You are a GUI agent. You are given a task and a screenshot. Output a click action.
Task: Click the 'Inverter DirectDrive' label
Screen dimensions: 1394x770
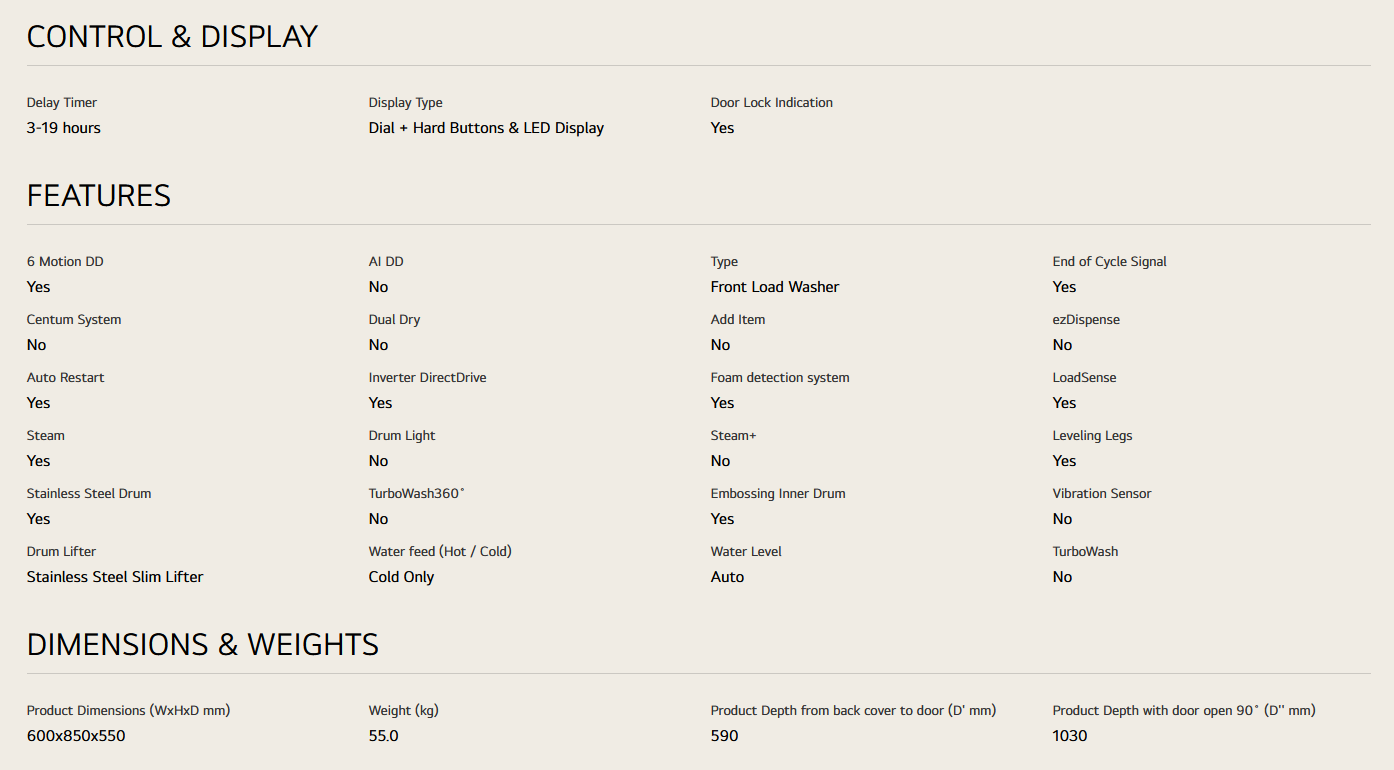(x=427, y=378)
